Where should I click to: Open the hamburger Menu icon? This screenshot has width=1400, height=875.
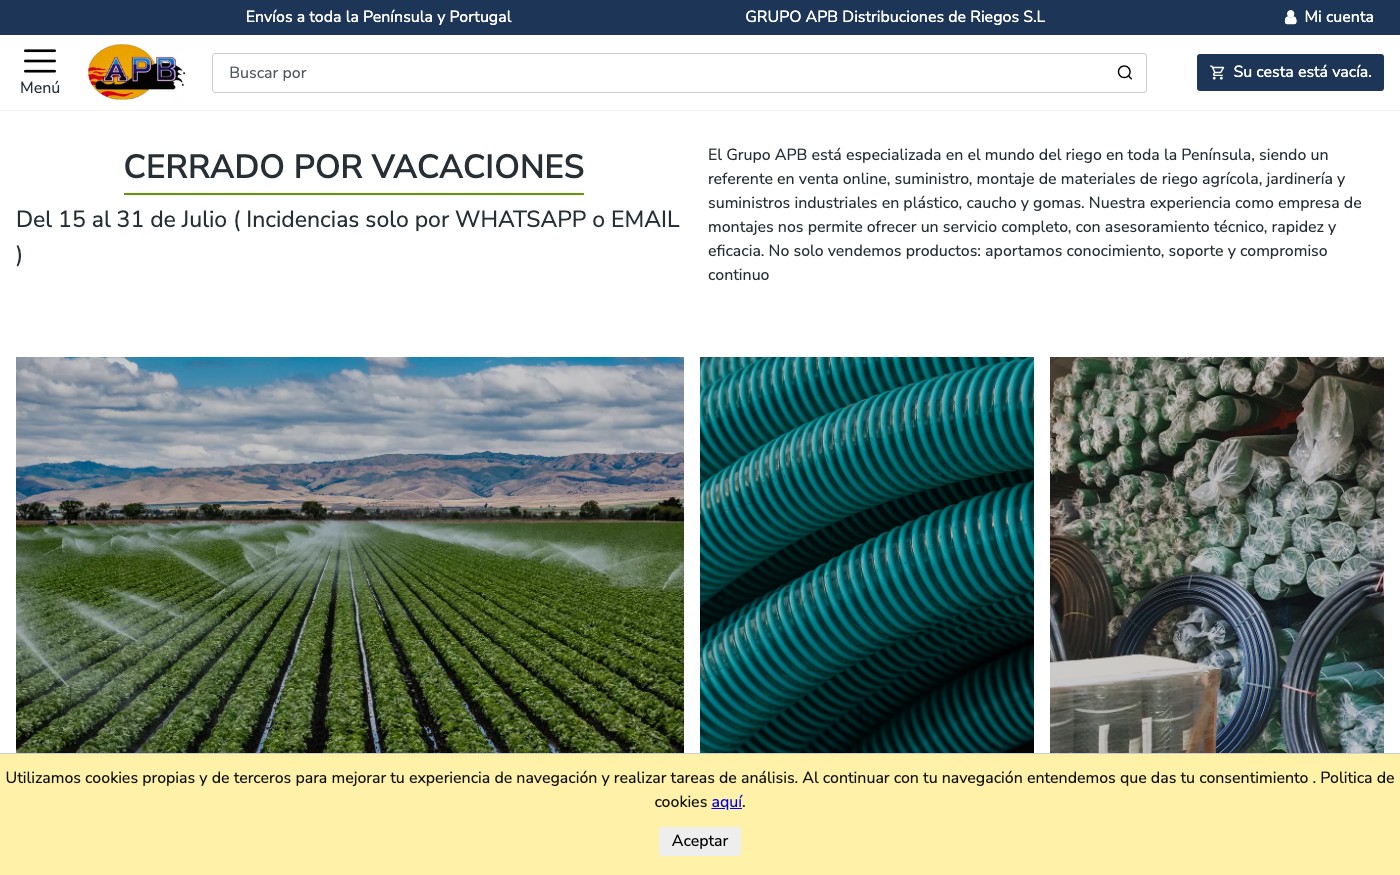40,61
